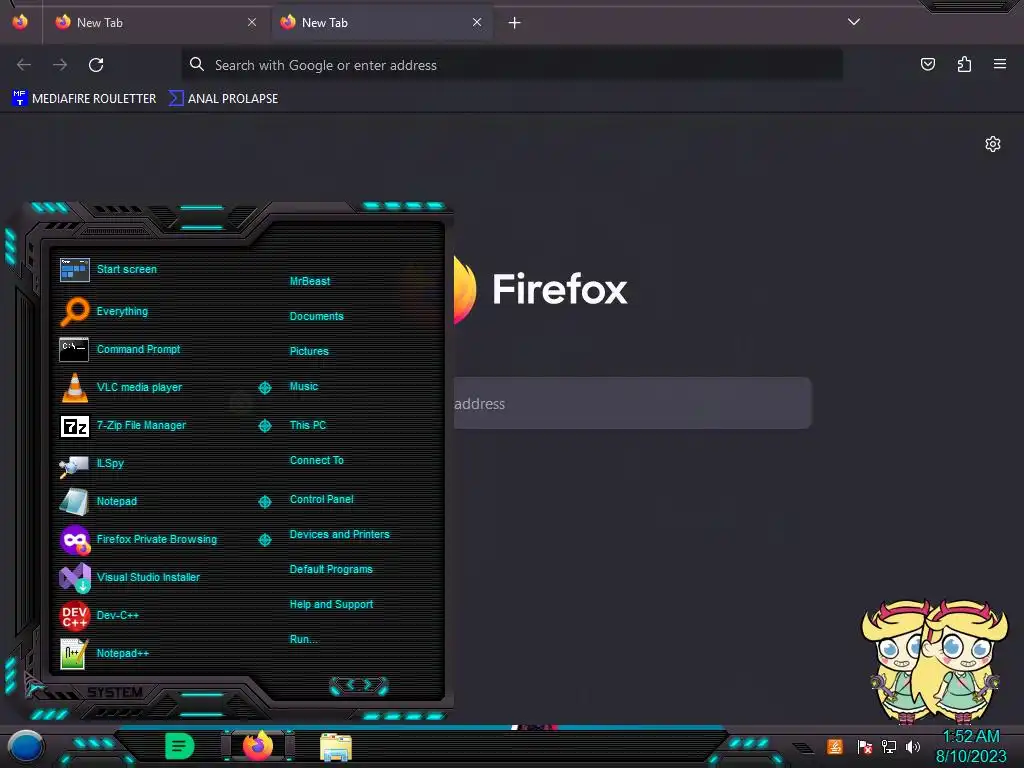
Task: Expand VLC media player jump list
Action: [x=264, y=388]
